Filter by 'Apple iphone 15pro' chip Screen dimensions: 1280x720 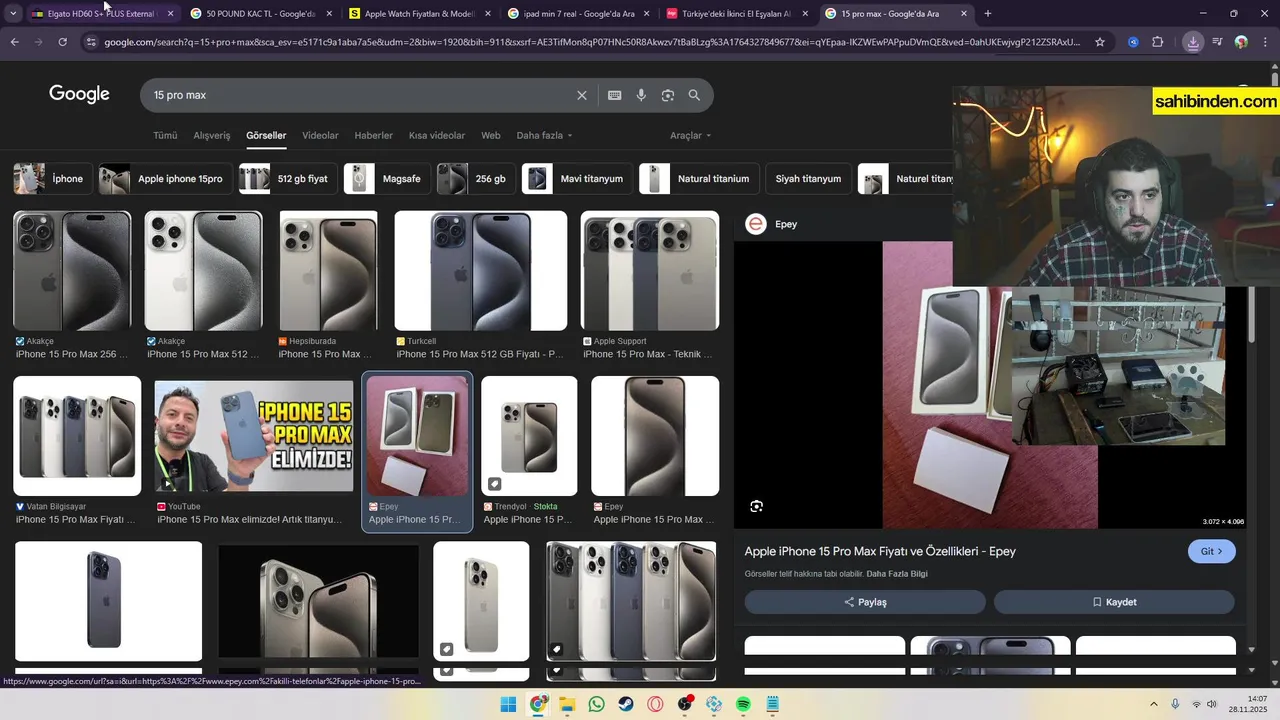pyautogui.click(x=165, y=179)
